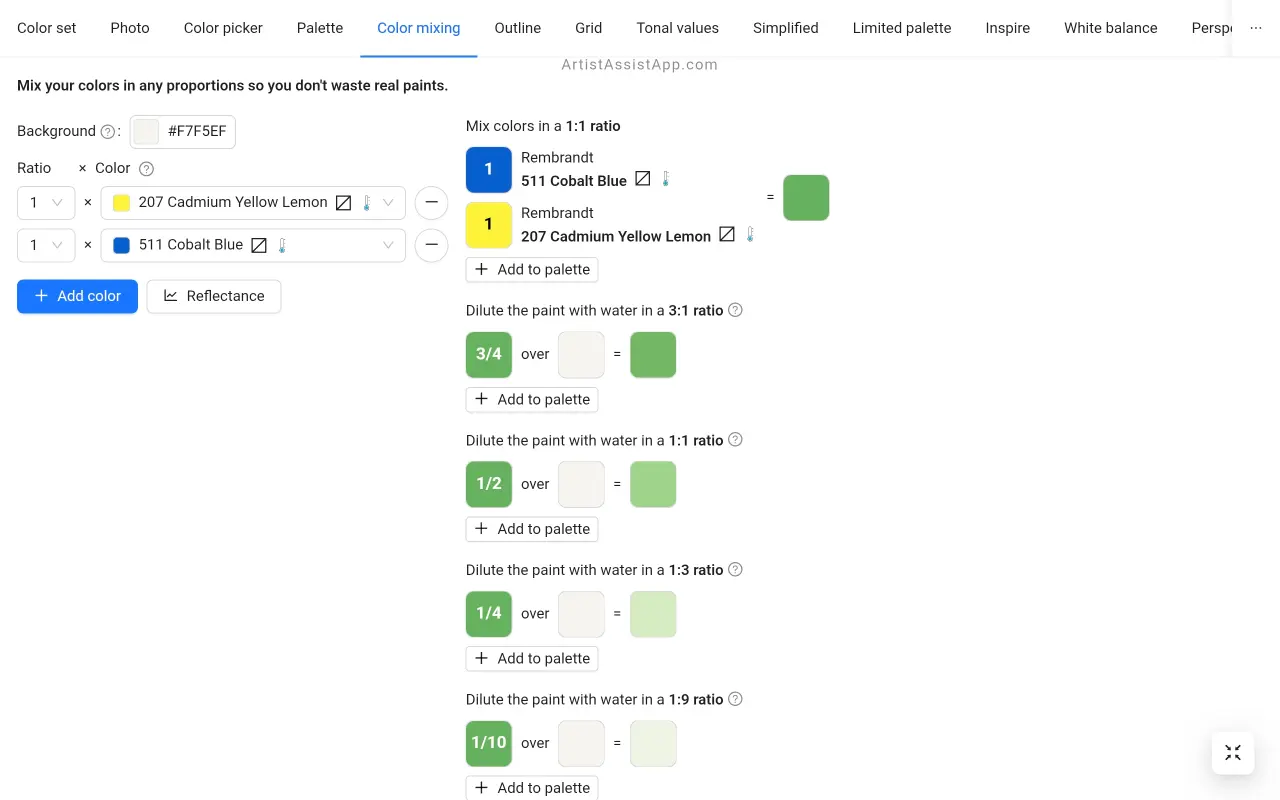This screenshot has height=800, width=1280.
Task: Remove the Cobalt Blue row with minus icon
Action: [x=431, y=245]
